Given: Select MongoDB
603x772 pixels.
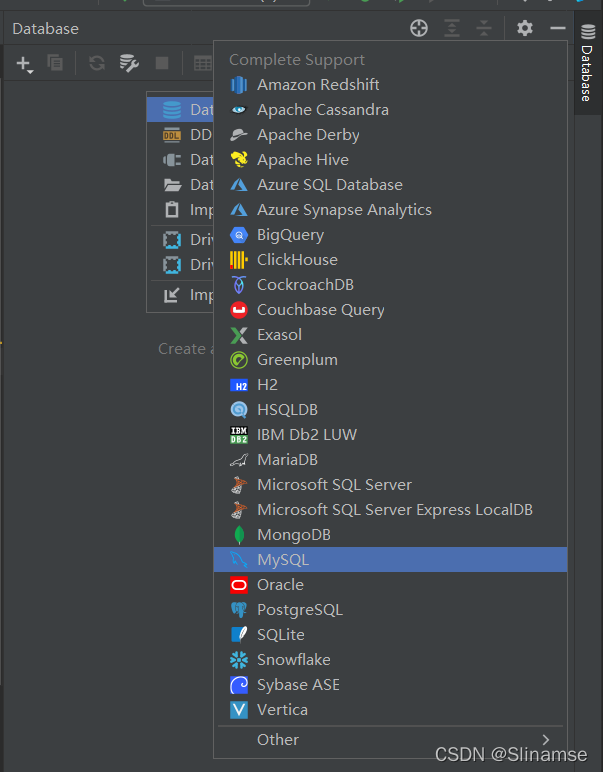Looking at the screenshot, I should tap(390, 535).
